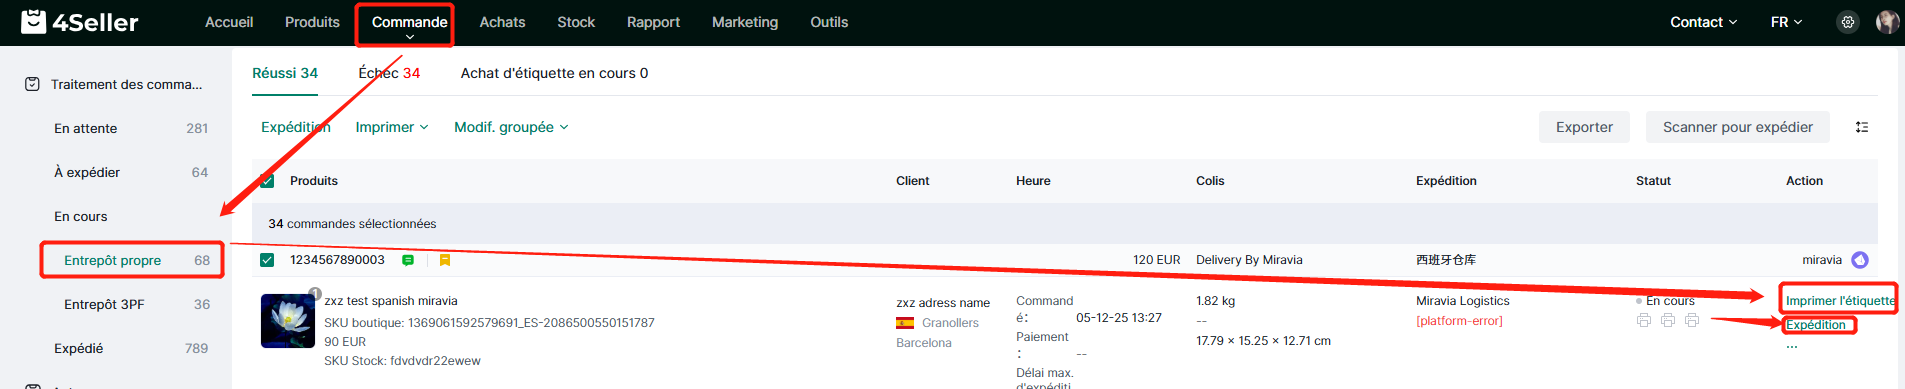Go to the Accueil menu
This screenshot has width=1905, height=389.
tap(229, 22)
